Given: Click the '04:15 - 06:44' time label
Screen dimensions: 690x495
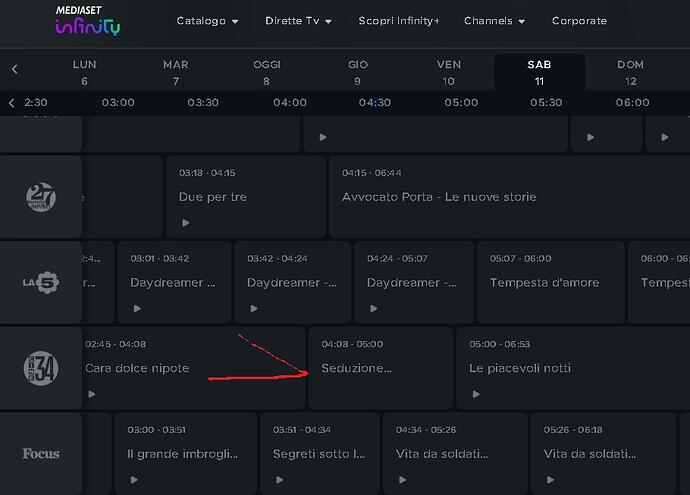Looking at the screenshot, I should tap(371, 173).
